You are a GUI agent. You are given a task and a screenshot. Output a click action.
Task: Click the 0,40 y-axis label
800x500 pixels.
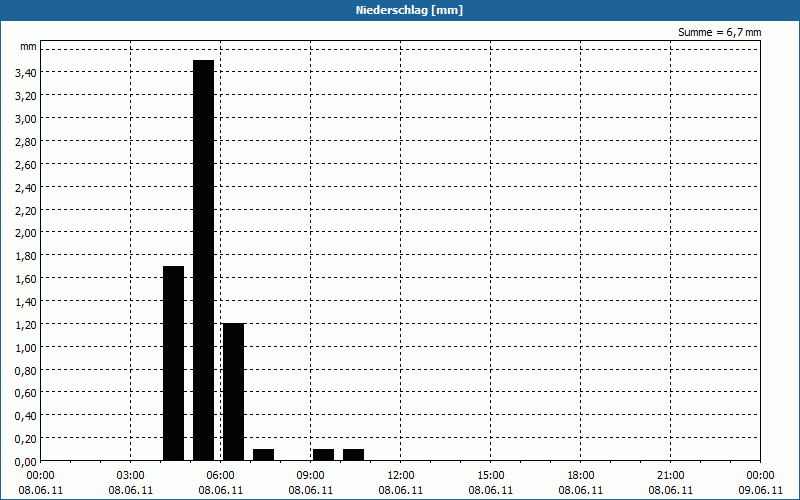pos(26,416)
